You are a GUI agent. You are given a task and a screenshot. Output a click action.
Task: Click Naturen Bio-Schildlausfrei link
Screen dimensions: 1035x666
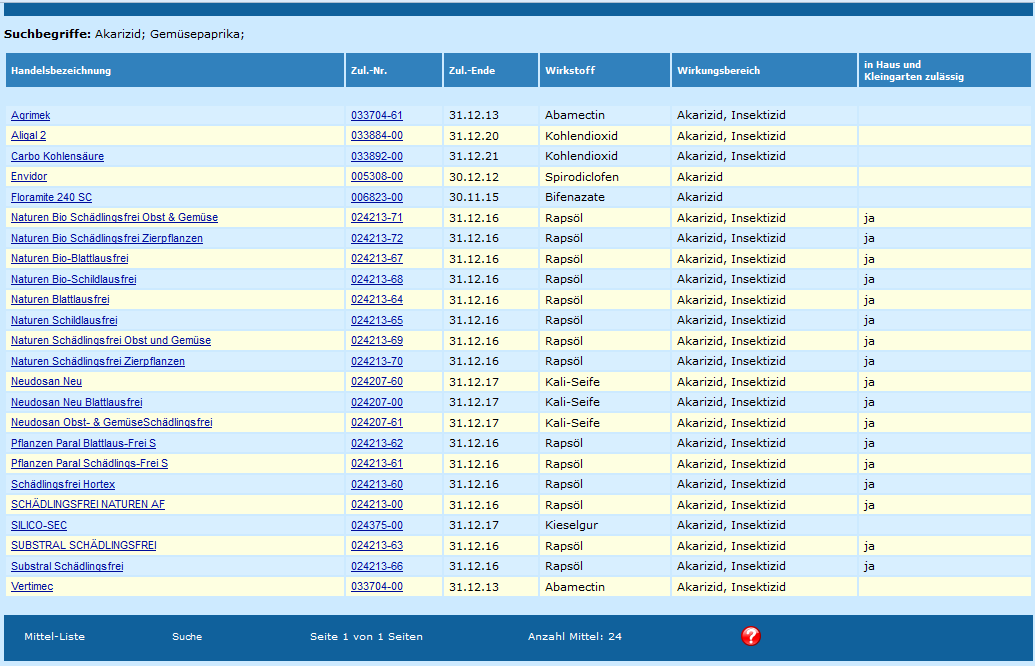point(74,279)
